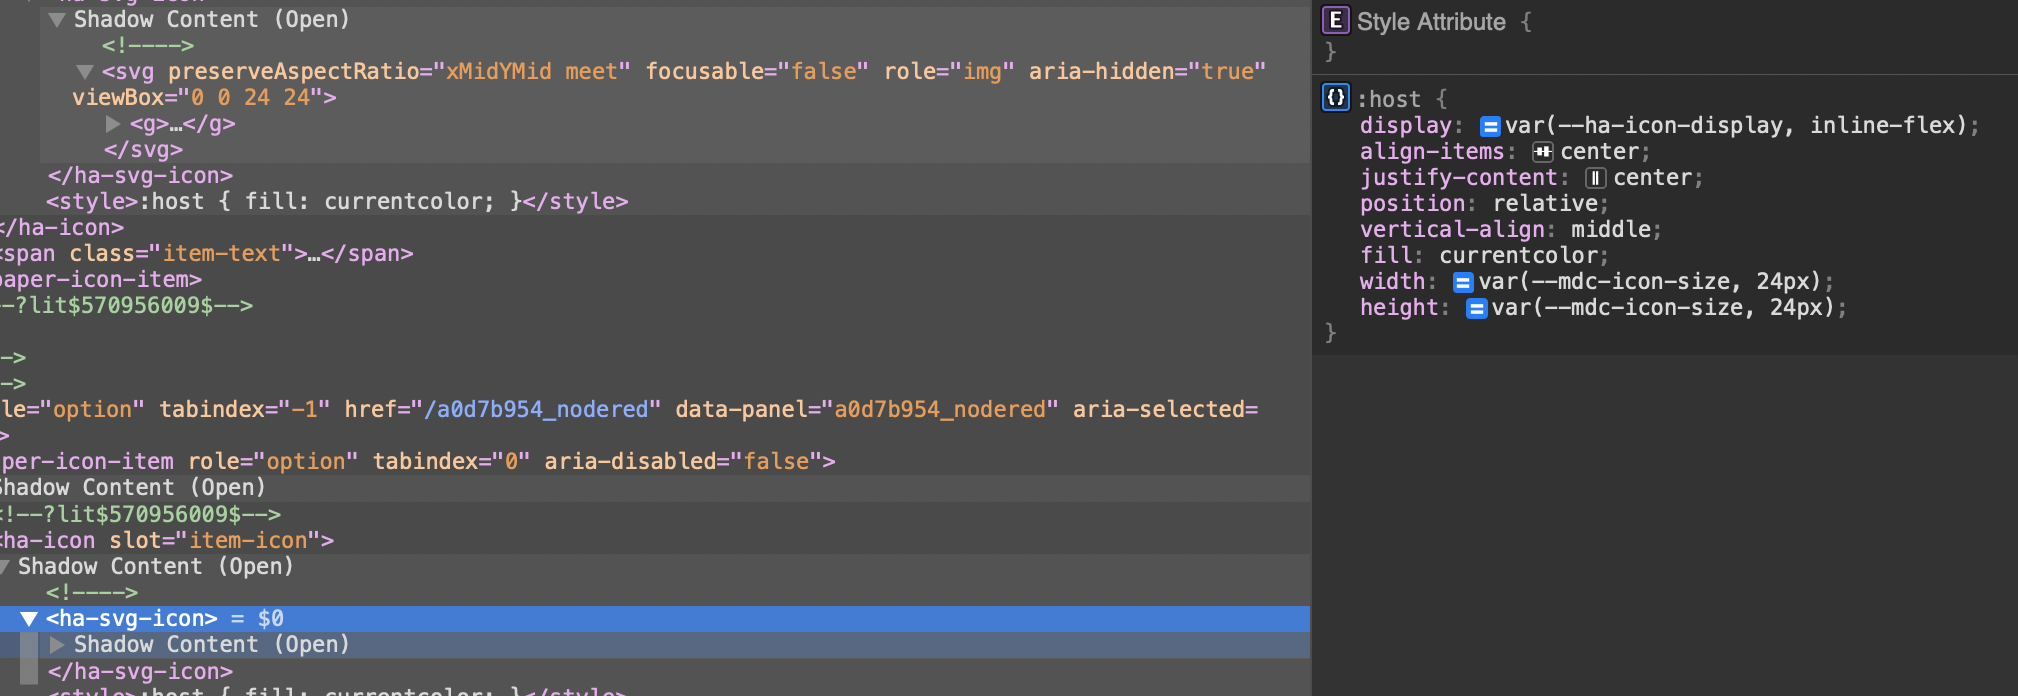Expand the collapsed g element
The height and width of the screenshot is (696, 2018).
[113, 124]
